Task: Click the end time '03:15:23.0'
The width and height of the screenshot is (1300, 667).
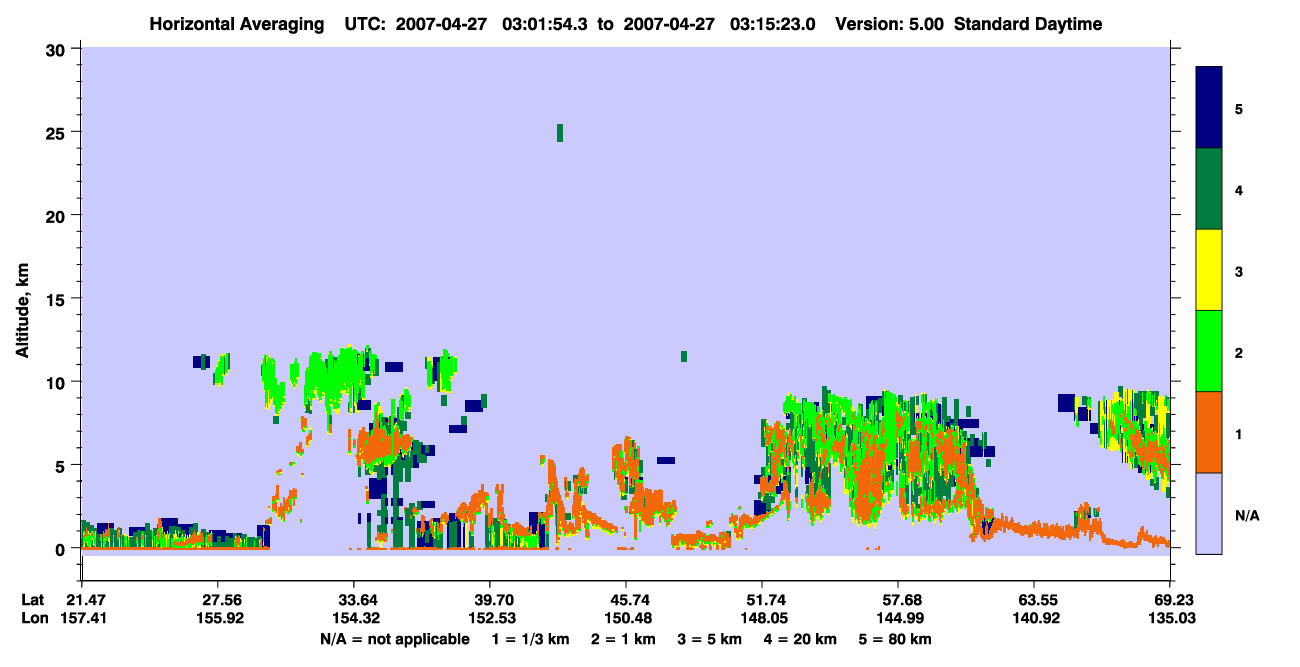Action: (x=773, y=24)
